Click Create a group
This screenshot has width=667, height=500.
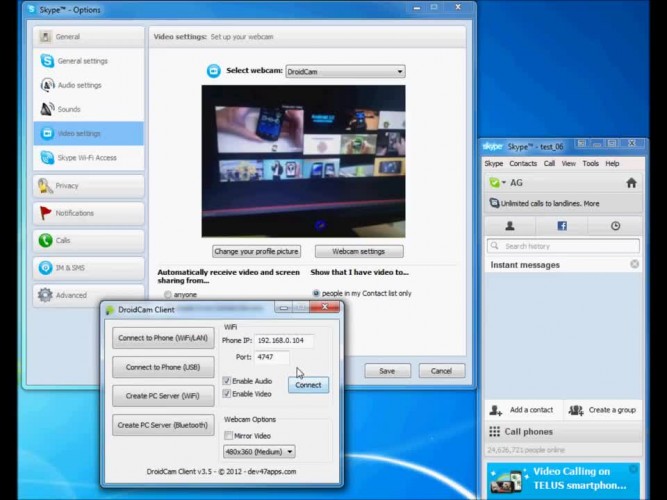pos(602,410)
